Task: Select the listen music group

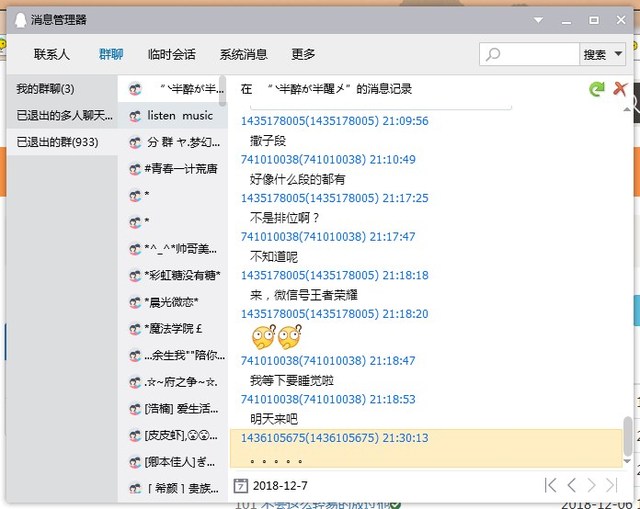Action: point(180,116)
